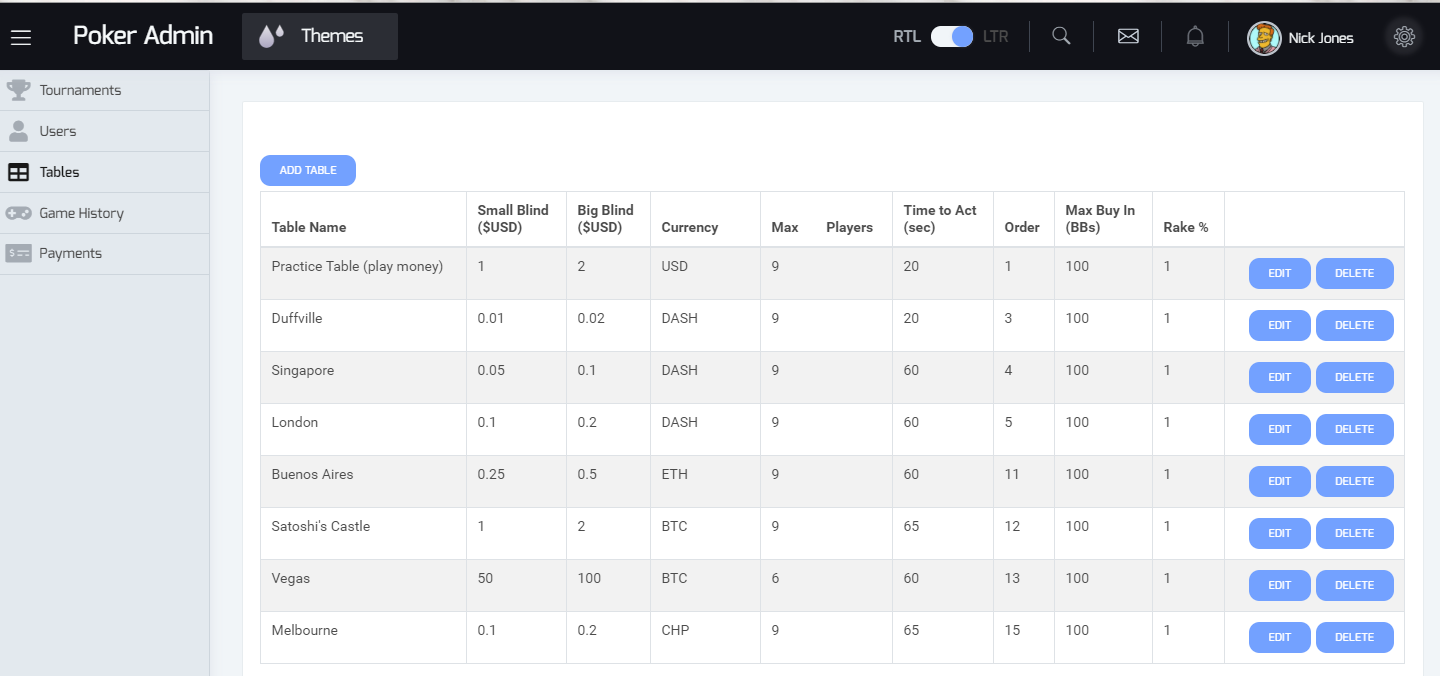Click Nick Jones avatar picture
The image size is (1440, 676).
[x=1264, y=38]
